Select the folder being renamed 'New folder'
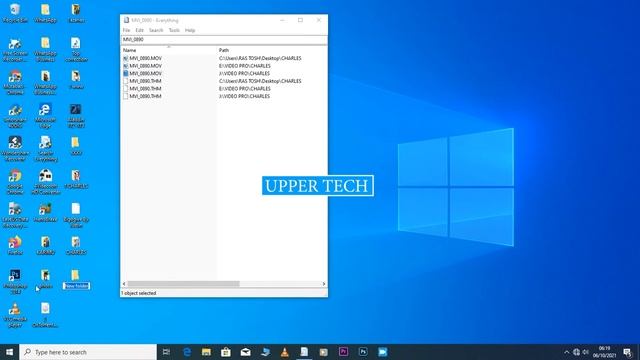 tap(76, 279)
